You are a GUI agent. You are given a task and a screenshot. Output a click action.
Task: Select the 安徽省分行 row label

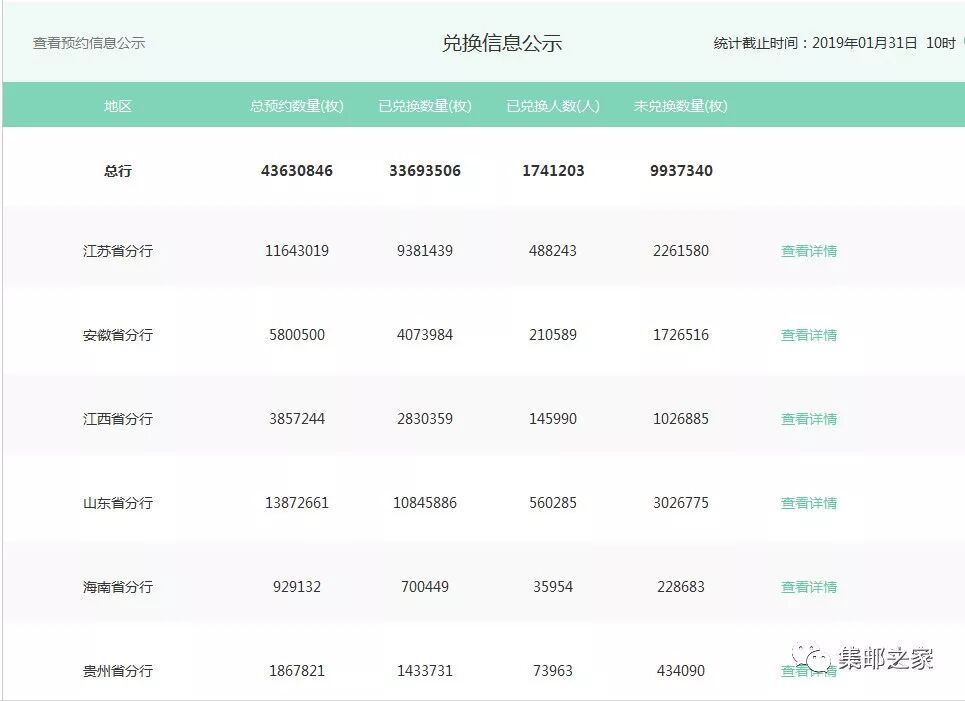click(x=118, y=335)
